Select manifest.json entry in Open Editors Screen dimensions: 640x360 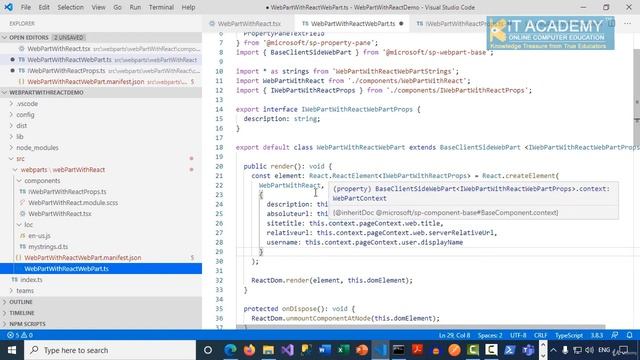click(x=86, y=82)
